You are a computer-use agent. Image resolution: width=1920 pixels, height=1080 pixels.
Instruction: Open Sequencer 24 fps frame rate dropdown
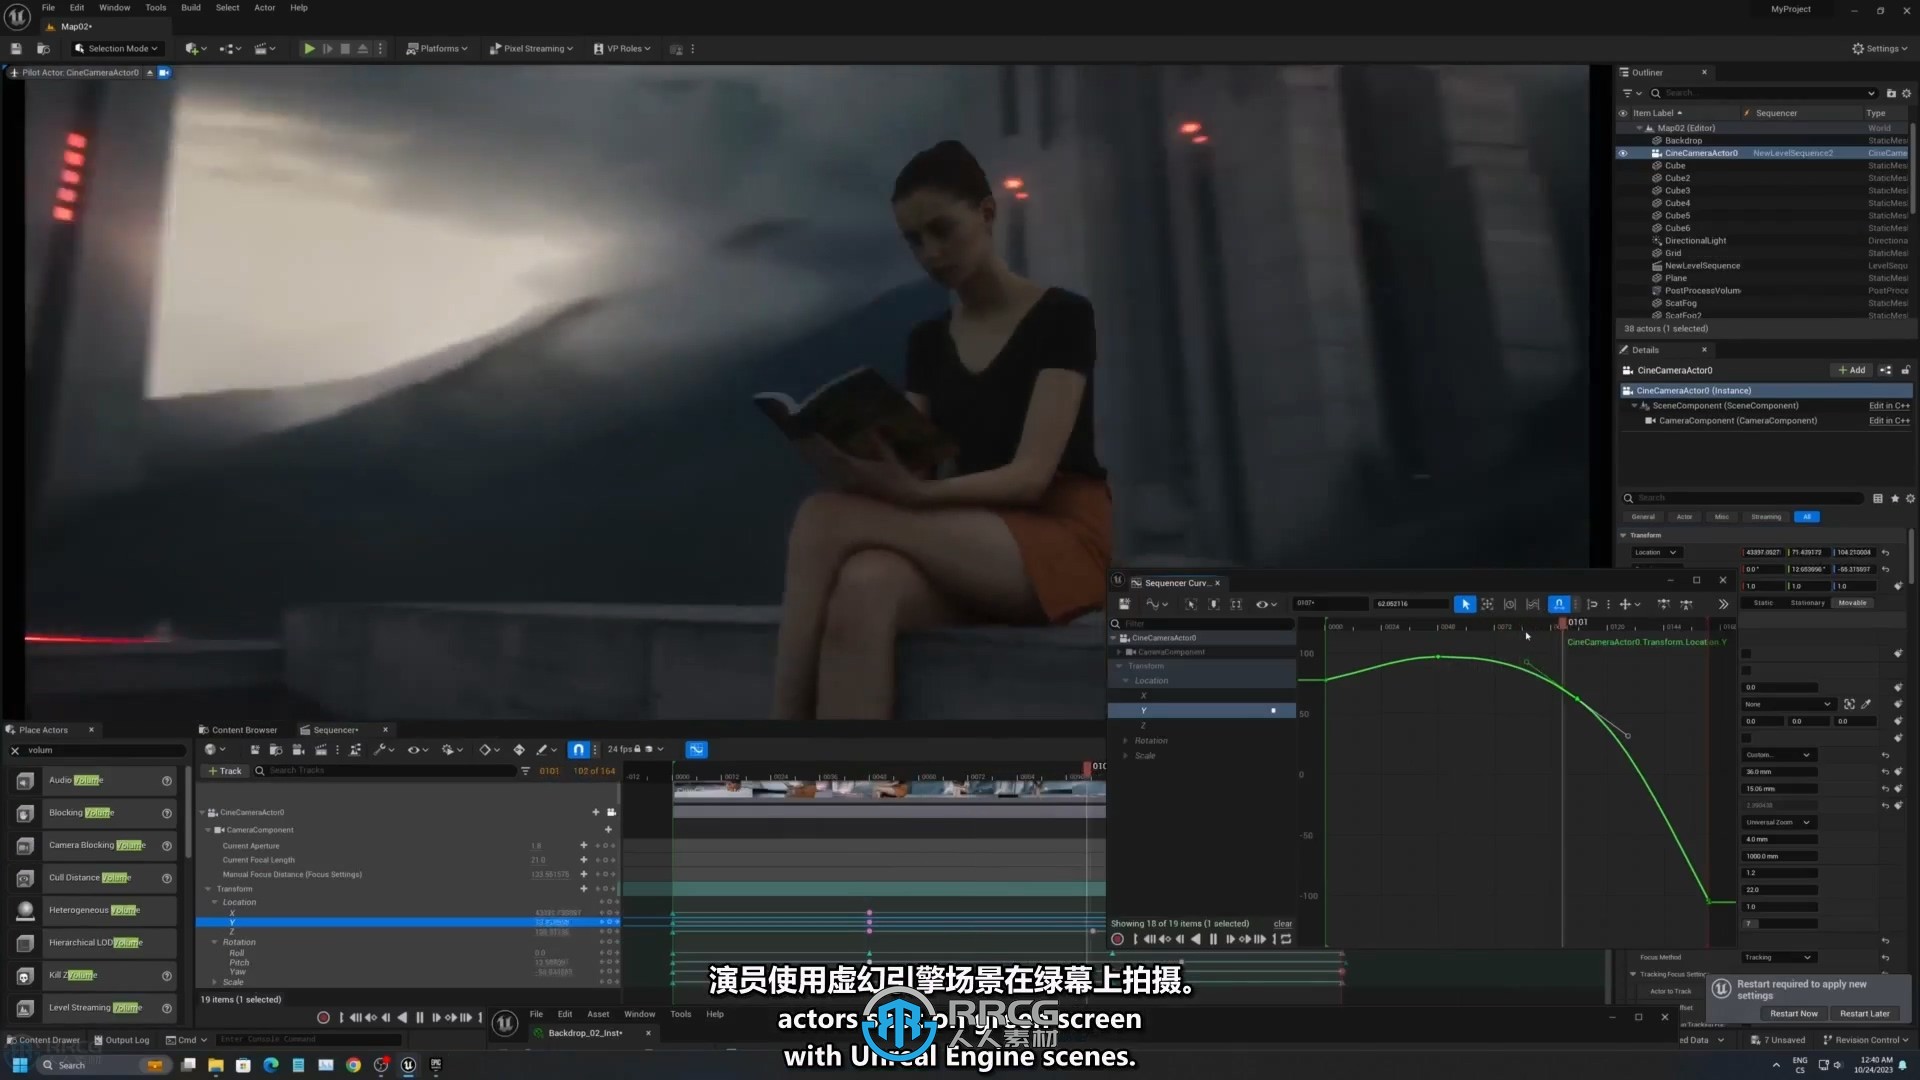pos(634,749)
